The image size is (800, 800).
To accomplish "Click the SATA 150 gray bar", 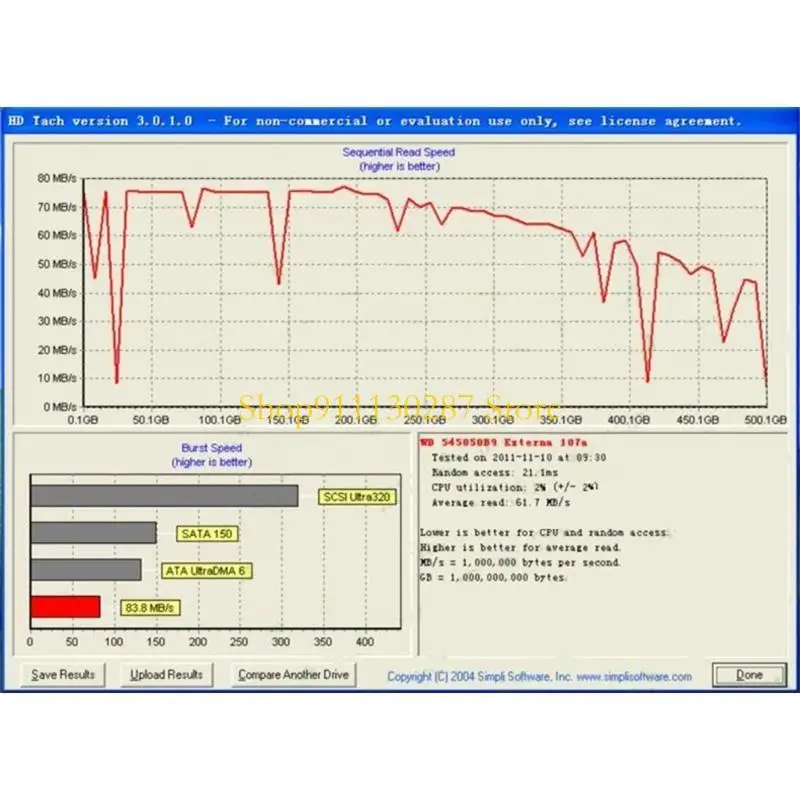I will pyautogui.click(x=93, y=533).
